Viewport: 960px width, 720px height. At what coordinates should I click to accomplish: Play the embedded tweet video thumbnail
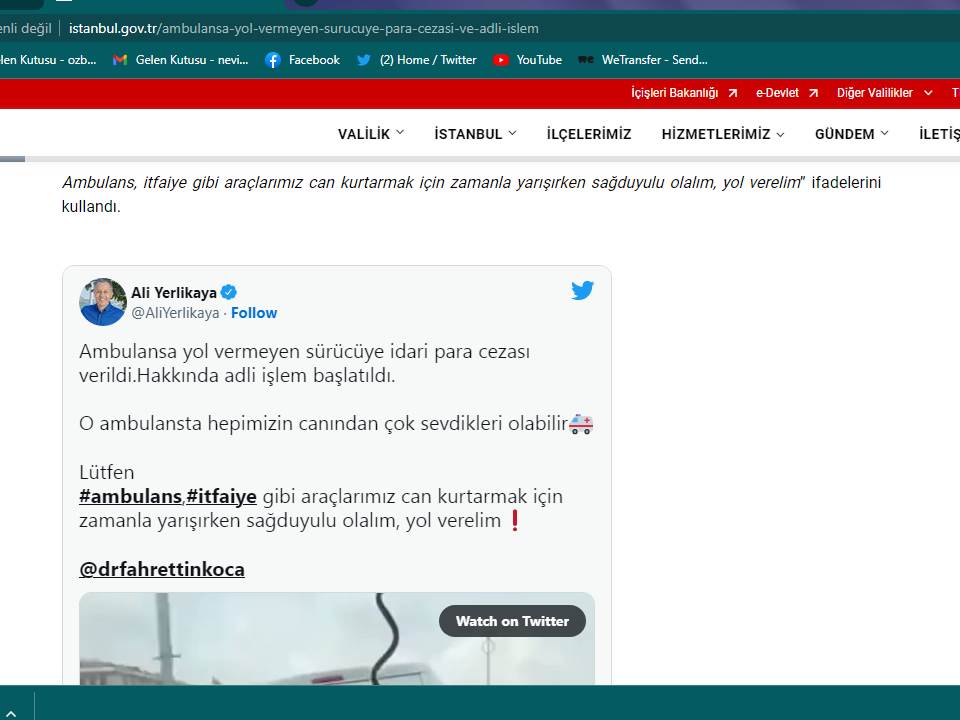coord(337,639)
